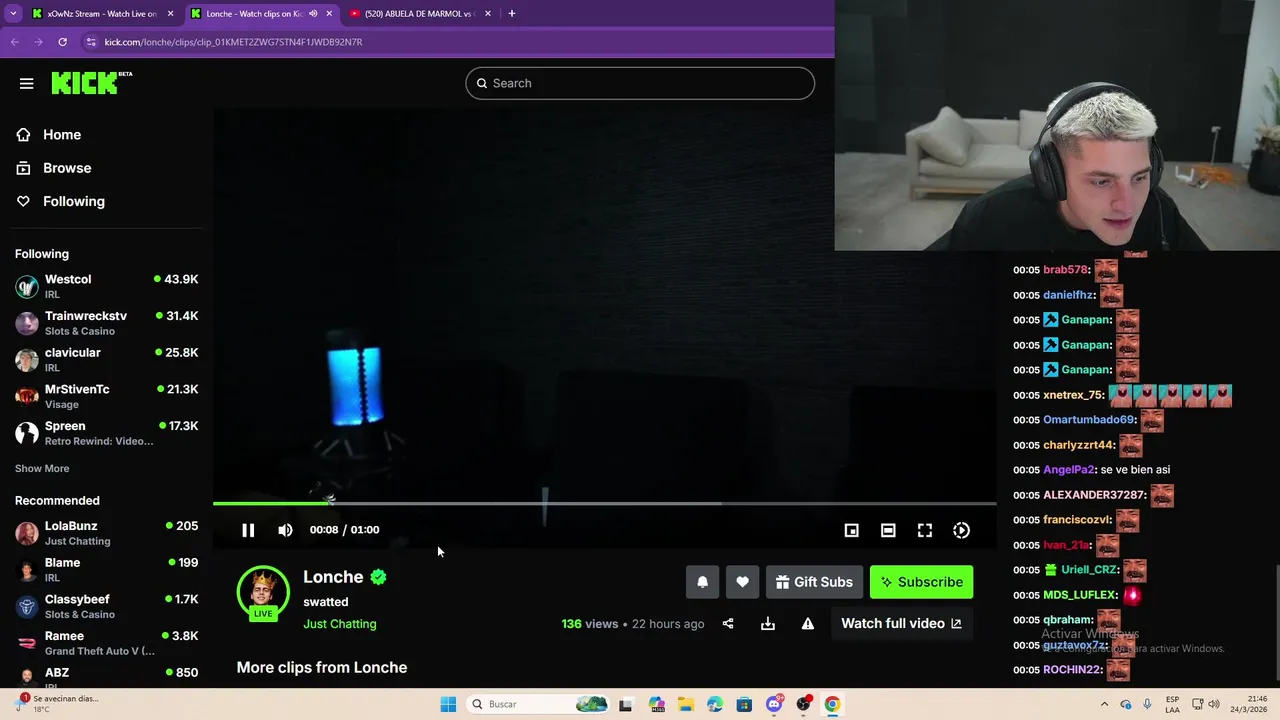
Task: Open Spreen channel in sidebar
Action: [x=106, y=433]
